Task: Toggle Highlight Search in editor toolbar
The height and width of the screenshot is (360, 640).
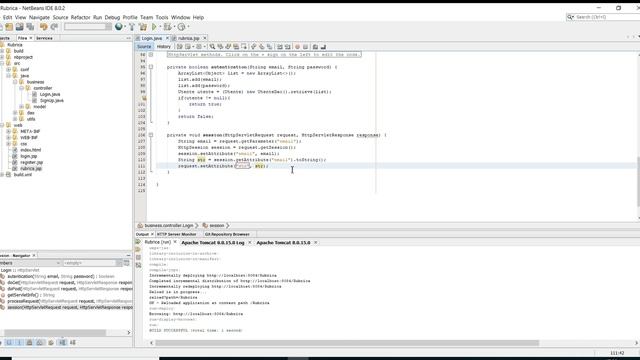Action: click(x=236, y=47)
